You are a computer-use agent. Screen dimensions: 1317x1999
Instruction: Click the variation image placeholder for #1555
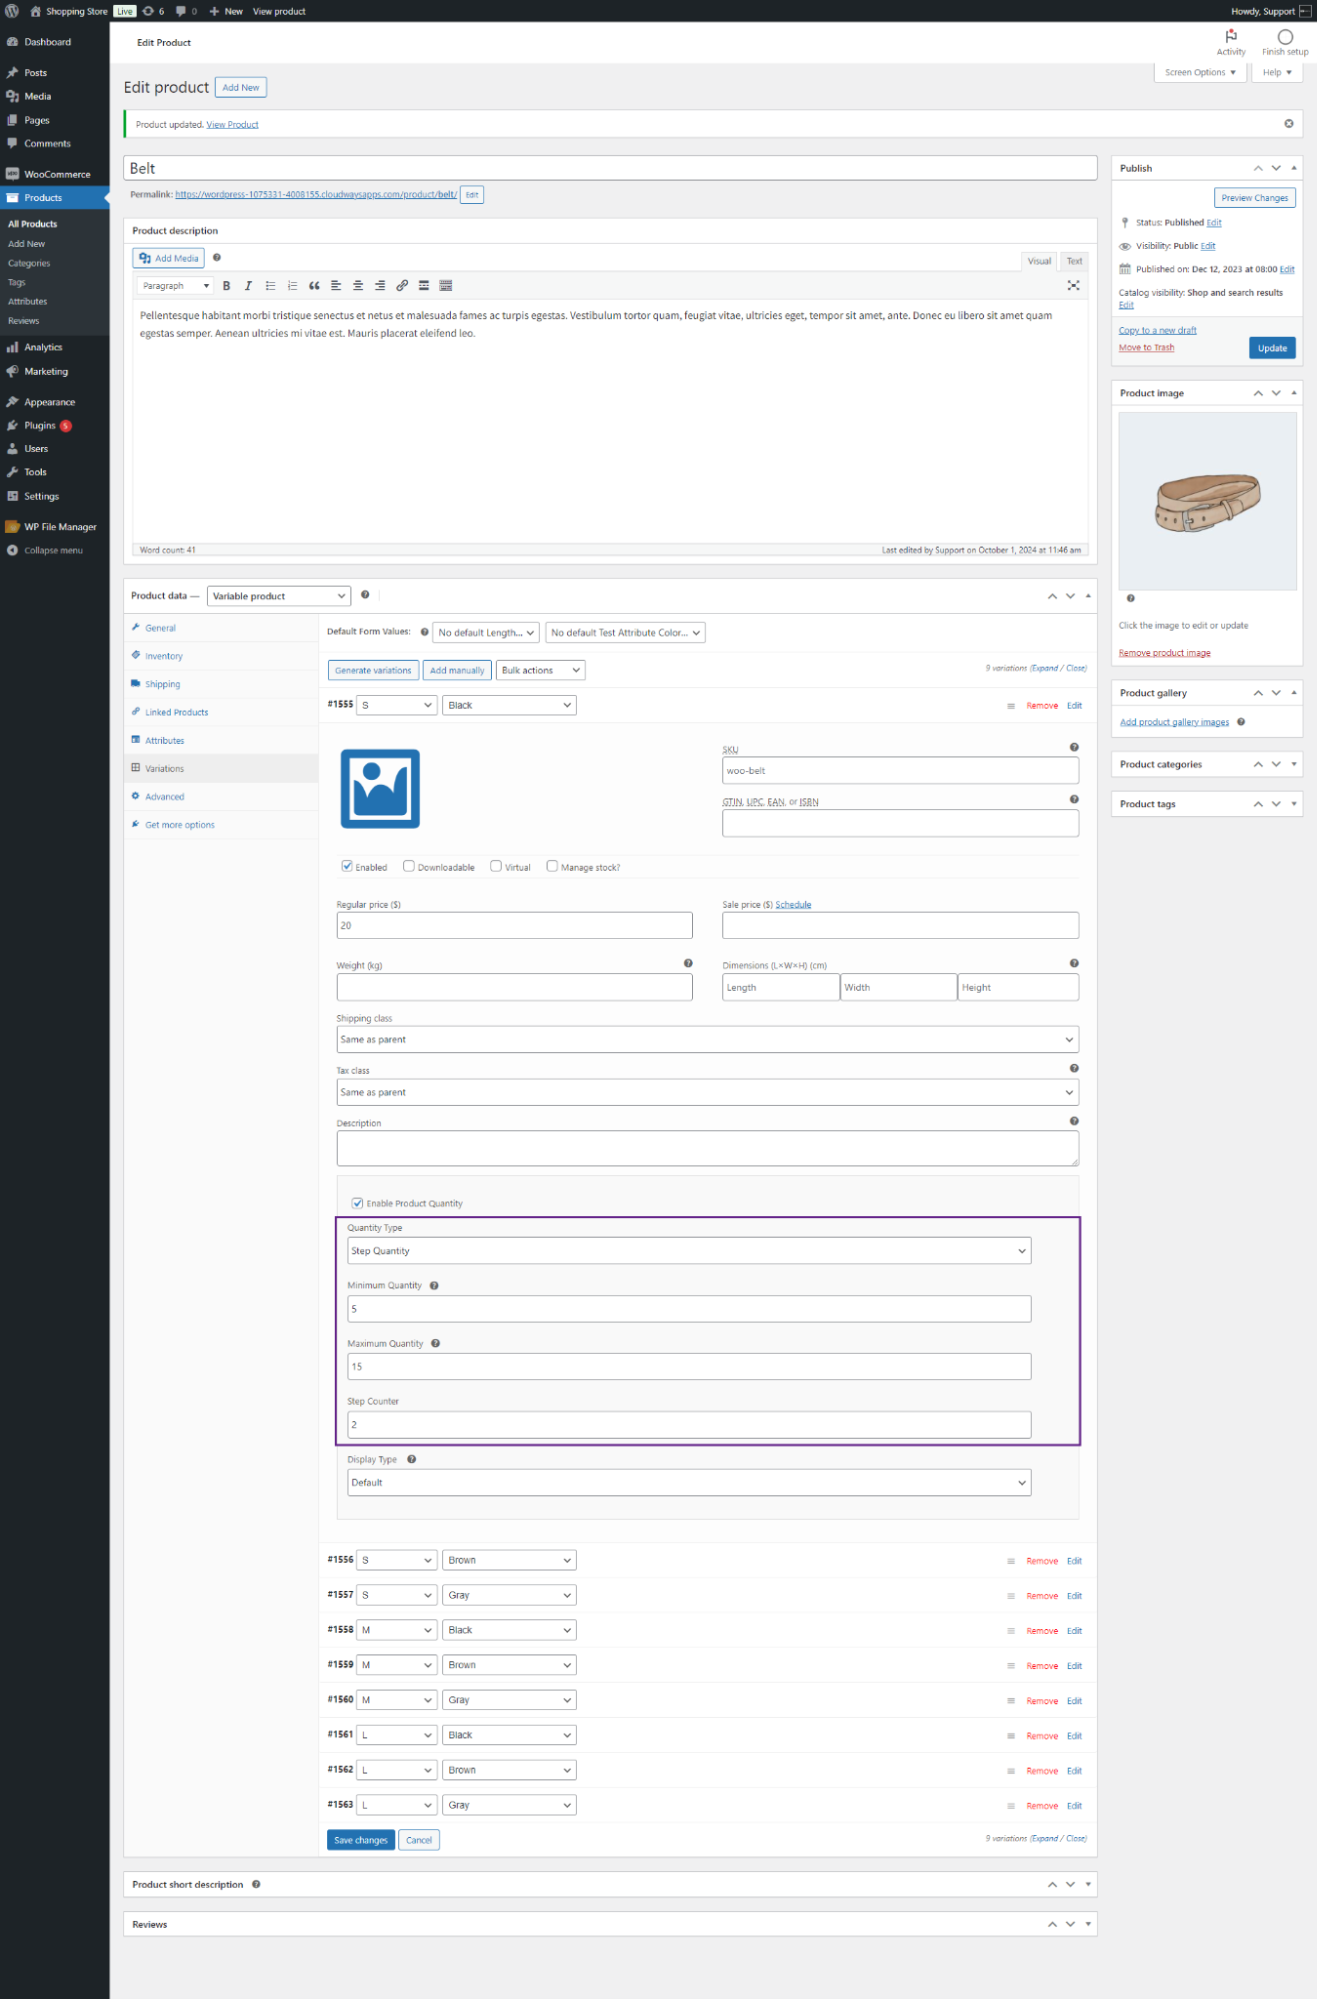(x=380, y=788)
